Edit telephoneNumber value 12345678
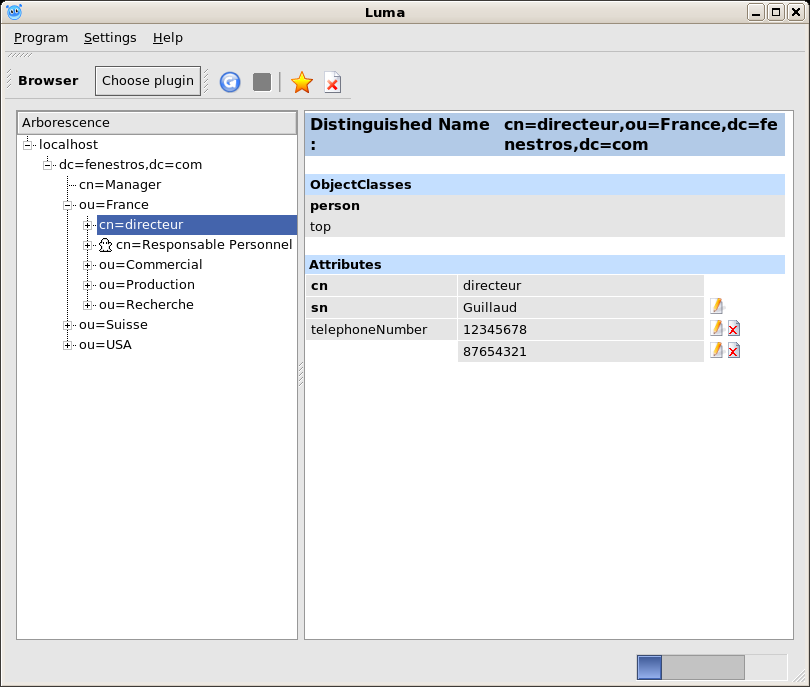This screenshot has height=687, width=810. click(x=716, y=328)
